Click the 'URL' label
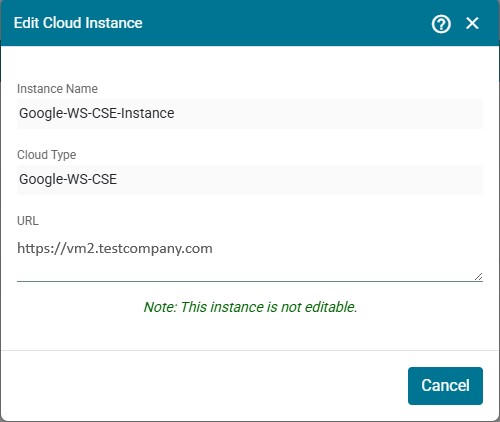 [x=28, y=221]
